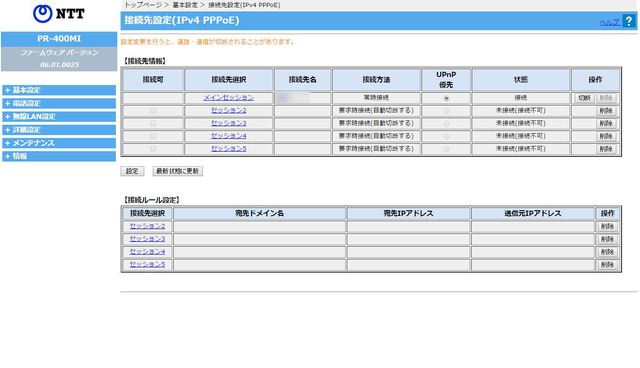Open セッション2 link in 接続先情報 table
Screen dimensions: 640x368
(x=229, y=110)
